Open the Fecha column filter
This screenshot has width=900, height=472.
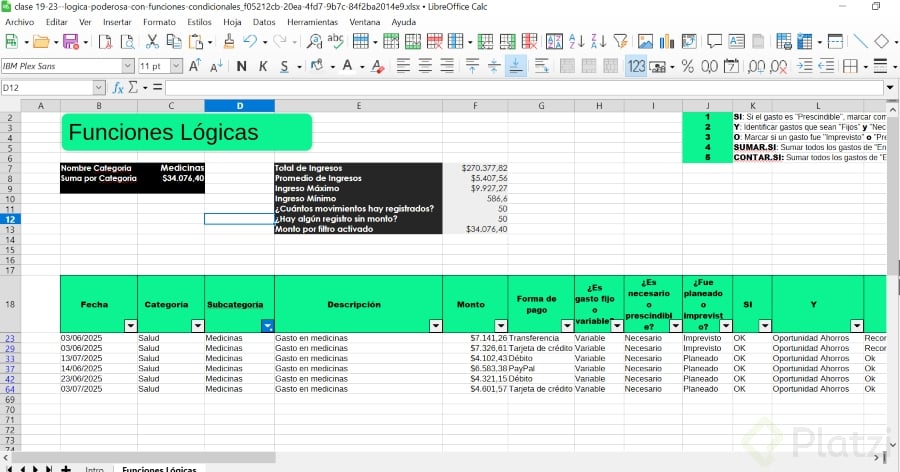coord(131,326)
